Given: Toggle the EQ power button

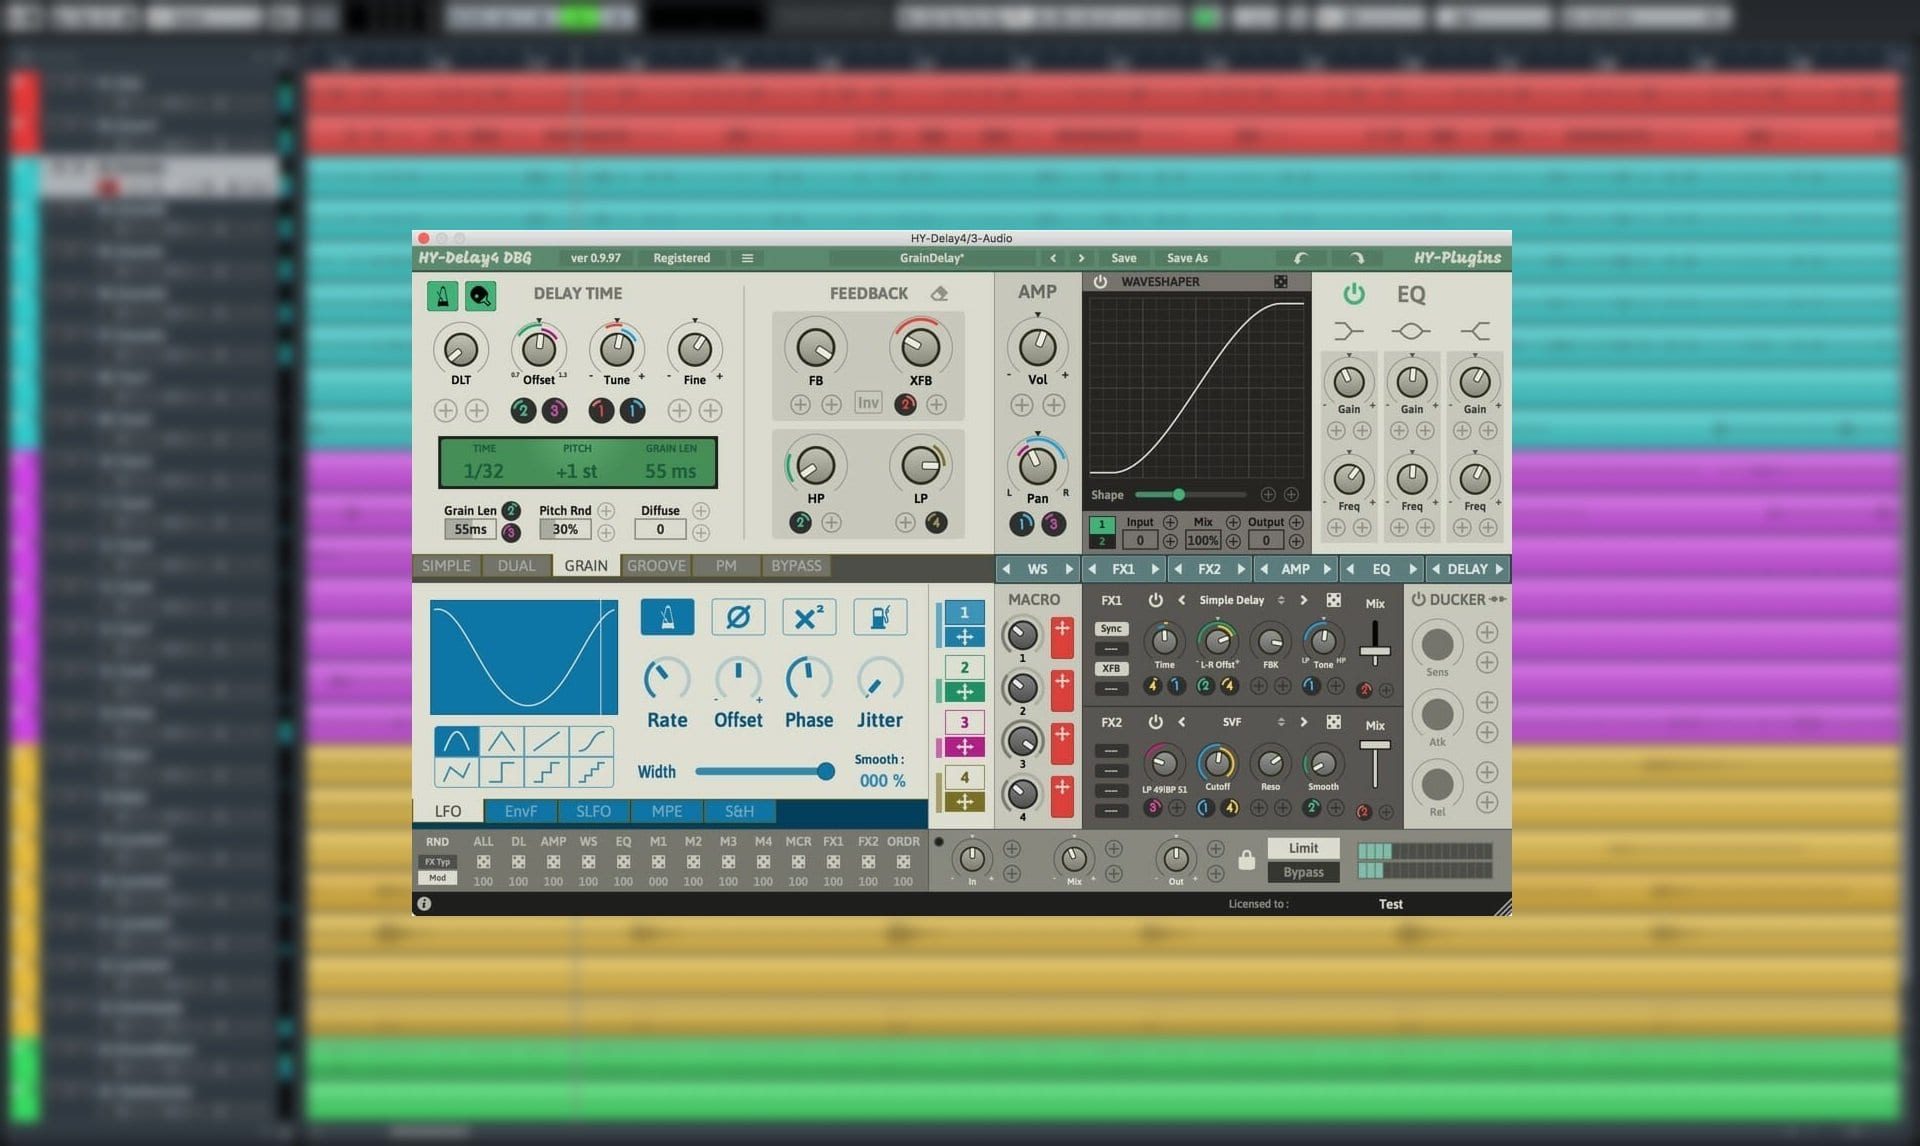Looking at the screenshot, I should (x=1354, y=294).
